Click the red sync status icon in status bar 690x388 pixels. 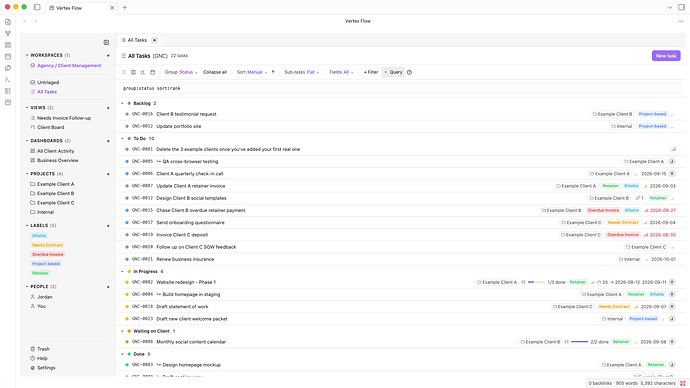coord(683,383)
